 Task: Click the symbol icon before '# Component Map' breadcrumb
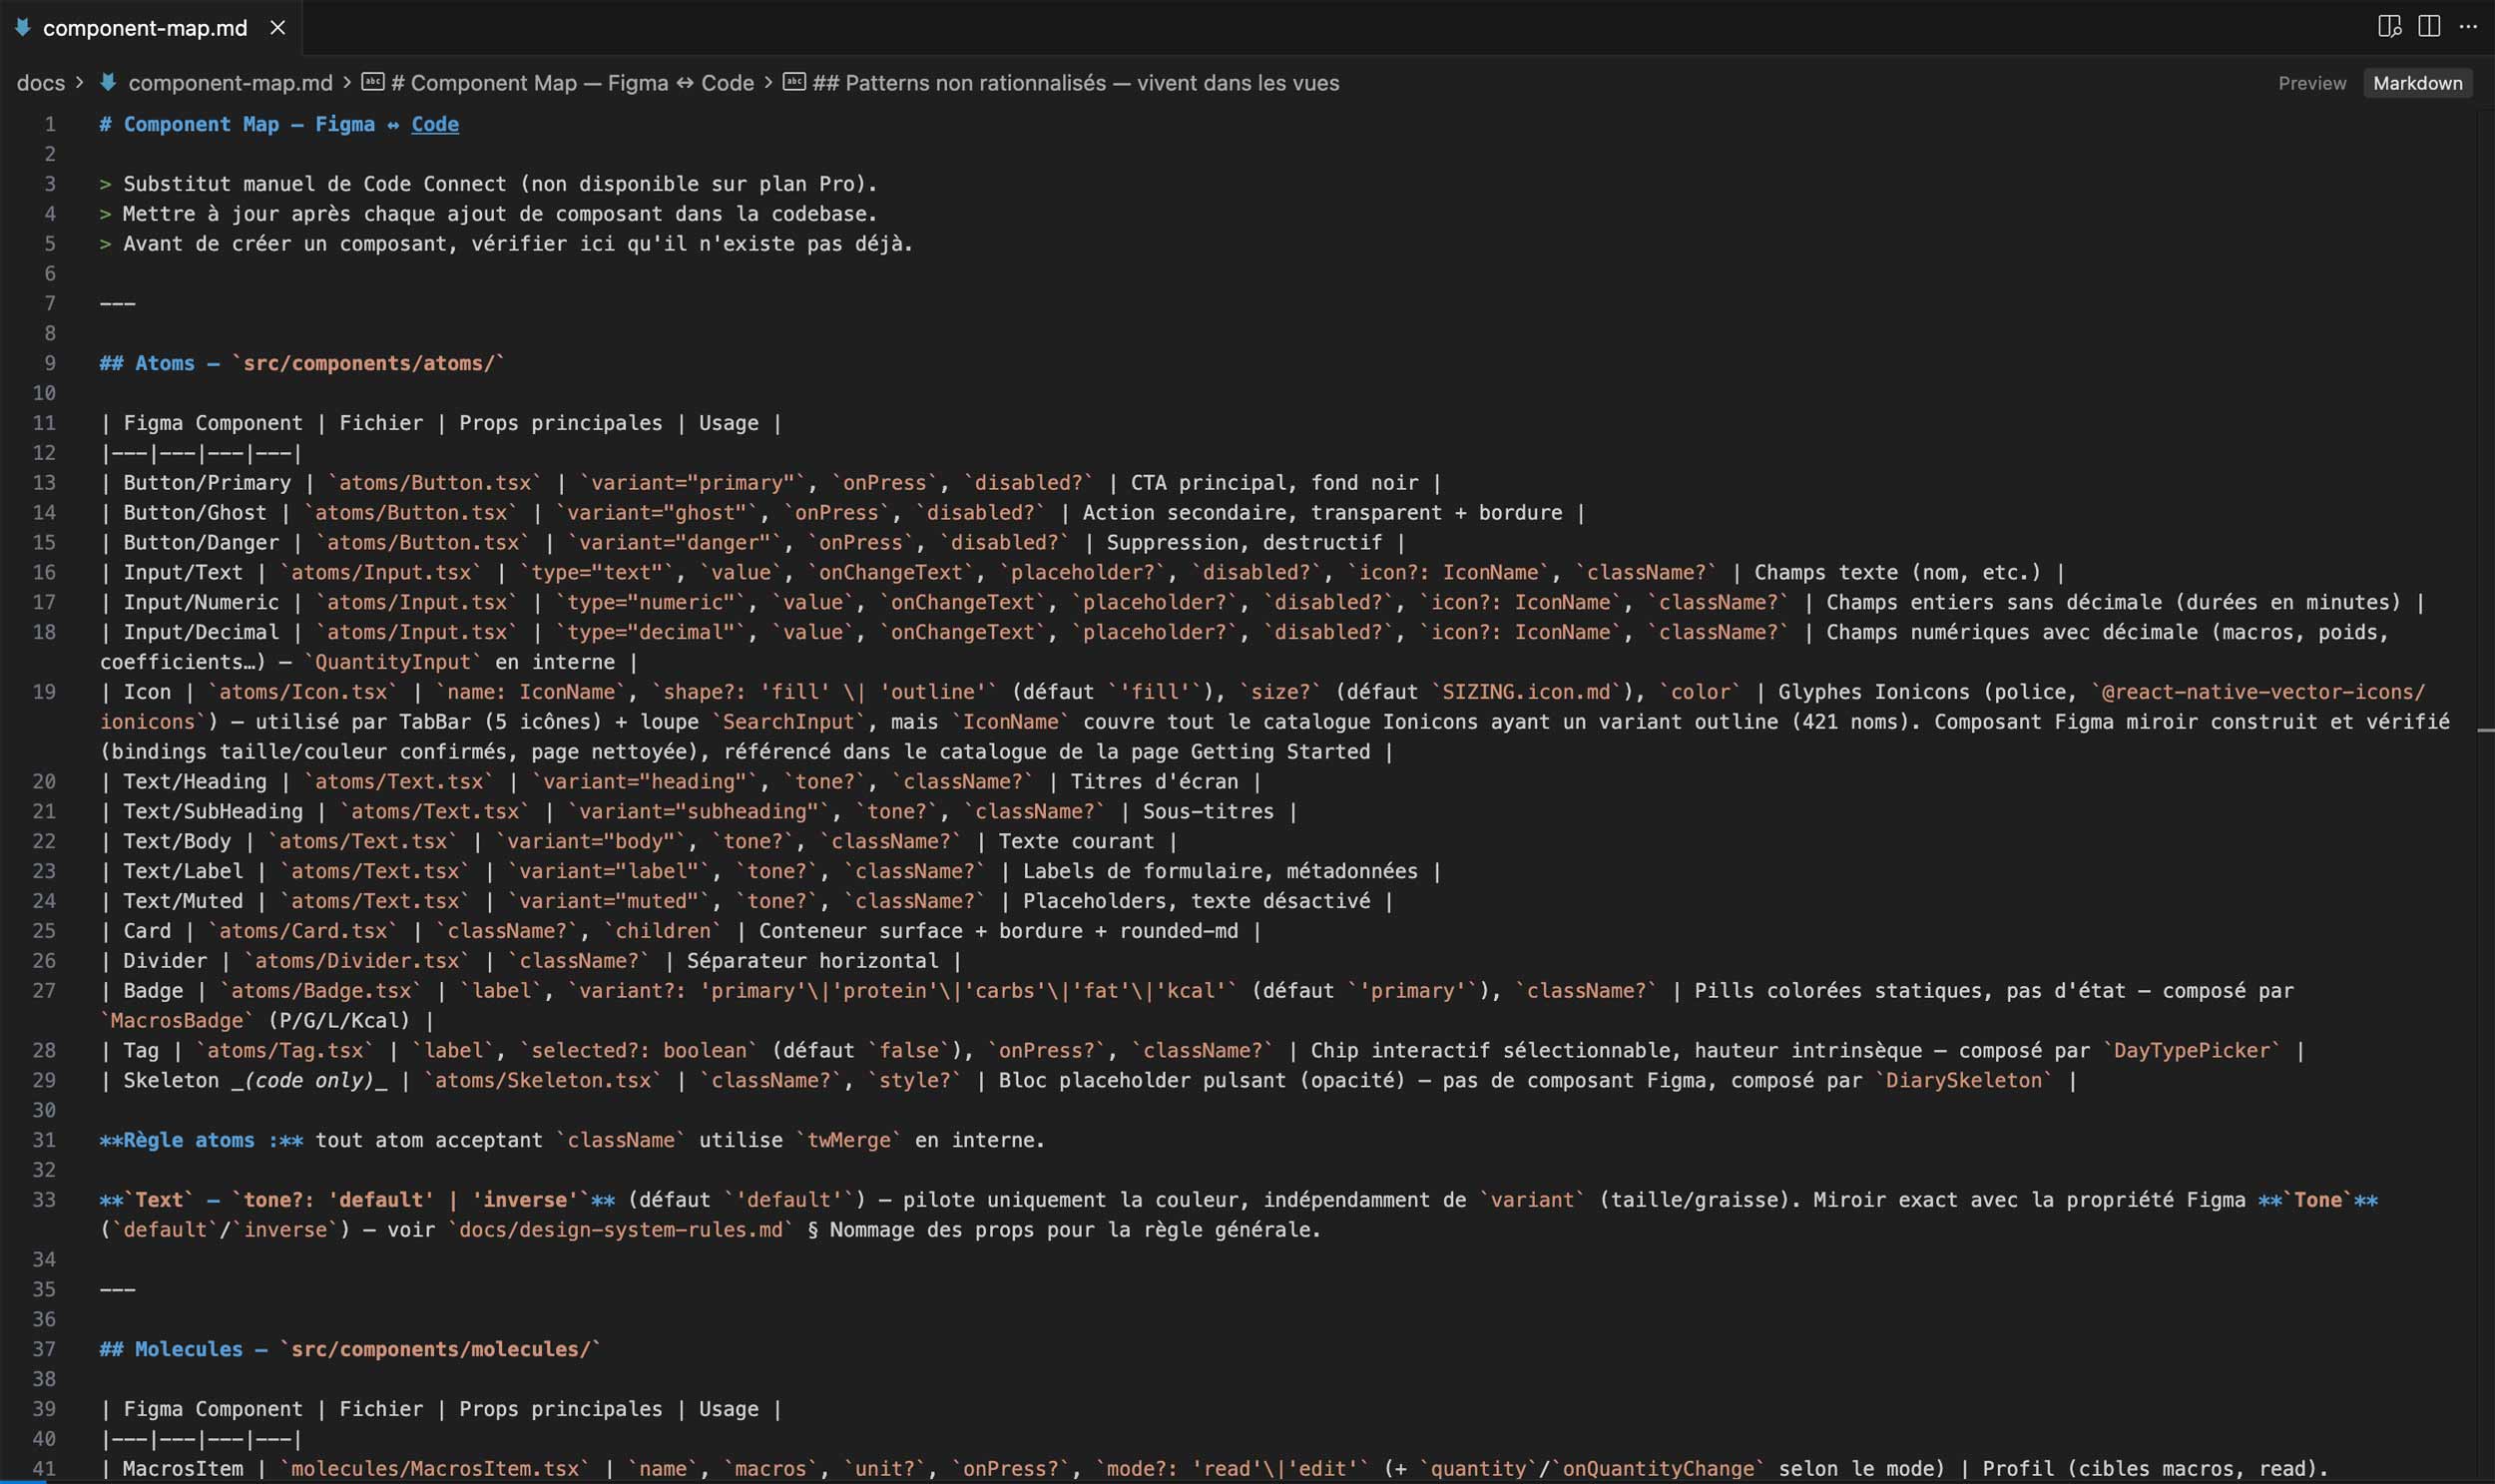click(x=373, y=82)
